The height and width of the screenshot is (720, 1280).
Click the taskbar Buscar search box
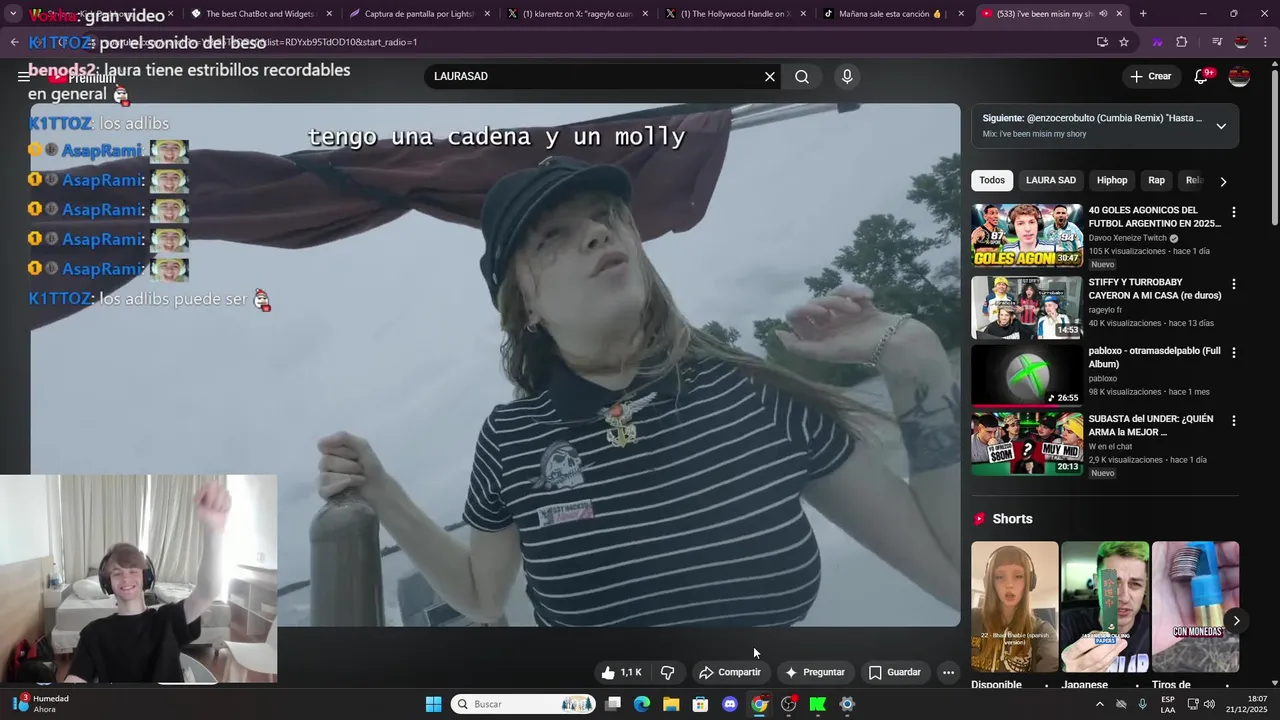[x=525, y=704]
